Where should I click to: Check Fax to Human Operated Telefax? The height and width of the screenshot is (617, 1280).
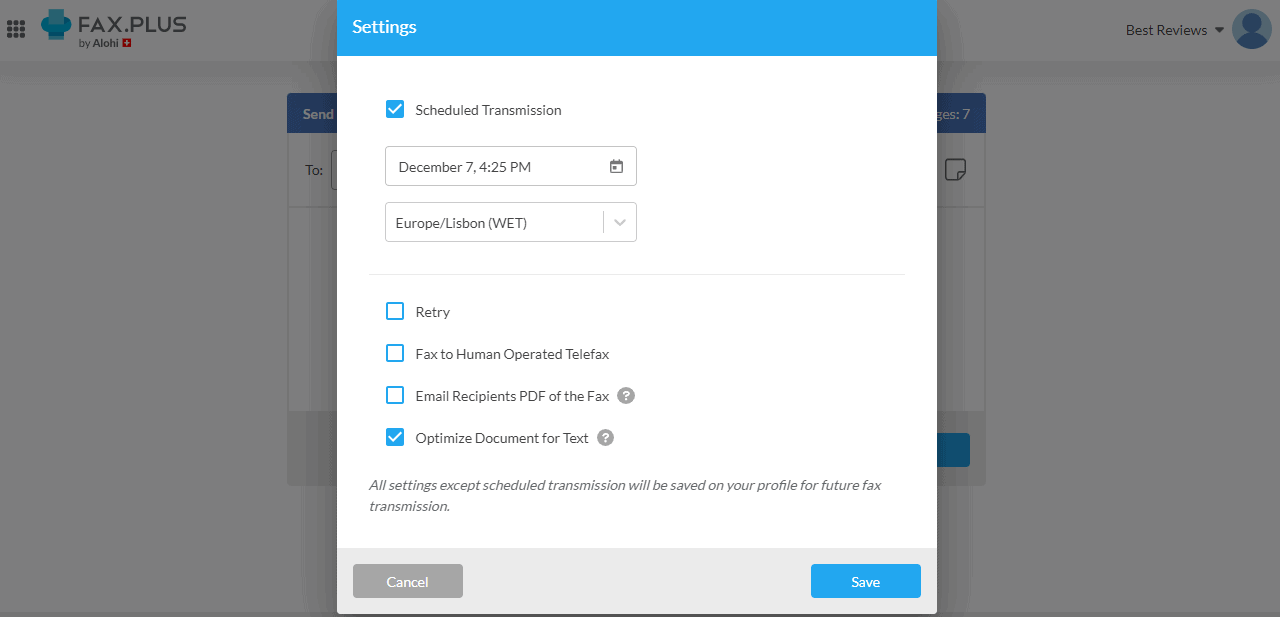[395, 353]
